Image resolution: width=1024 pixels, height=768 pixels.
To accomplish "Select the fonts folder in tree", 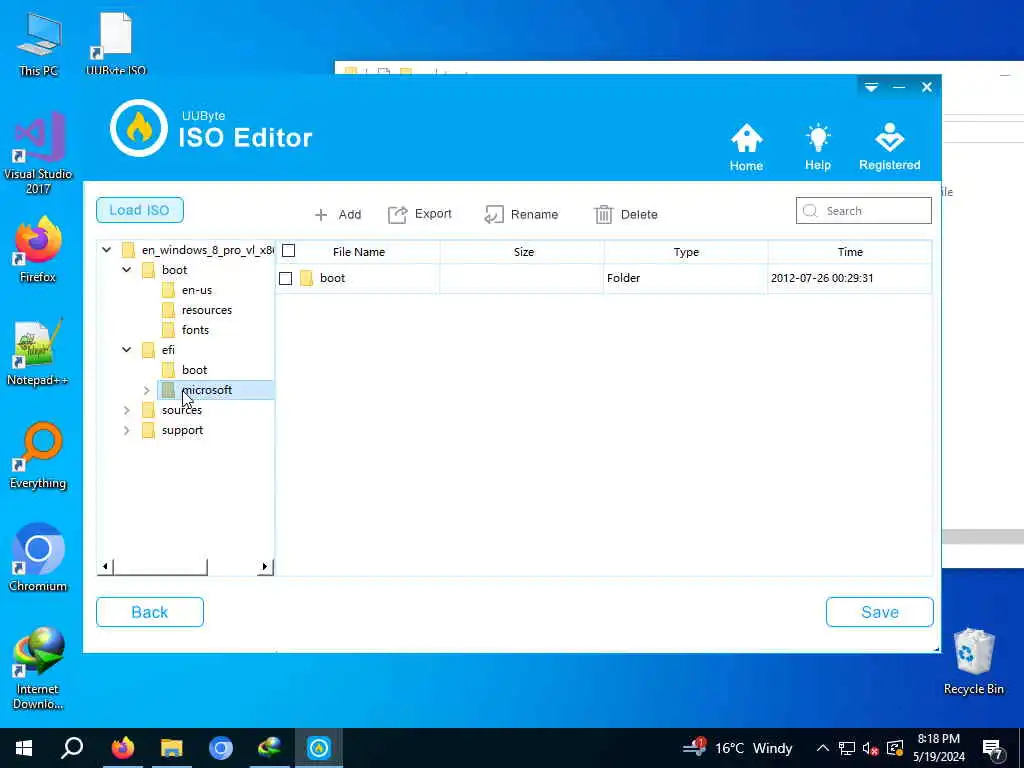I will tap(195, 330).
